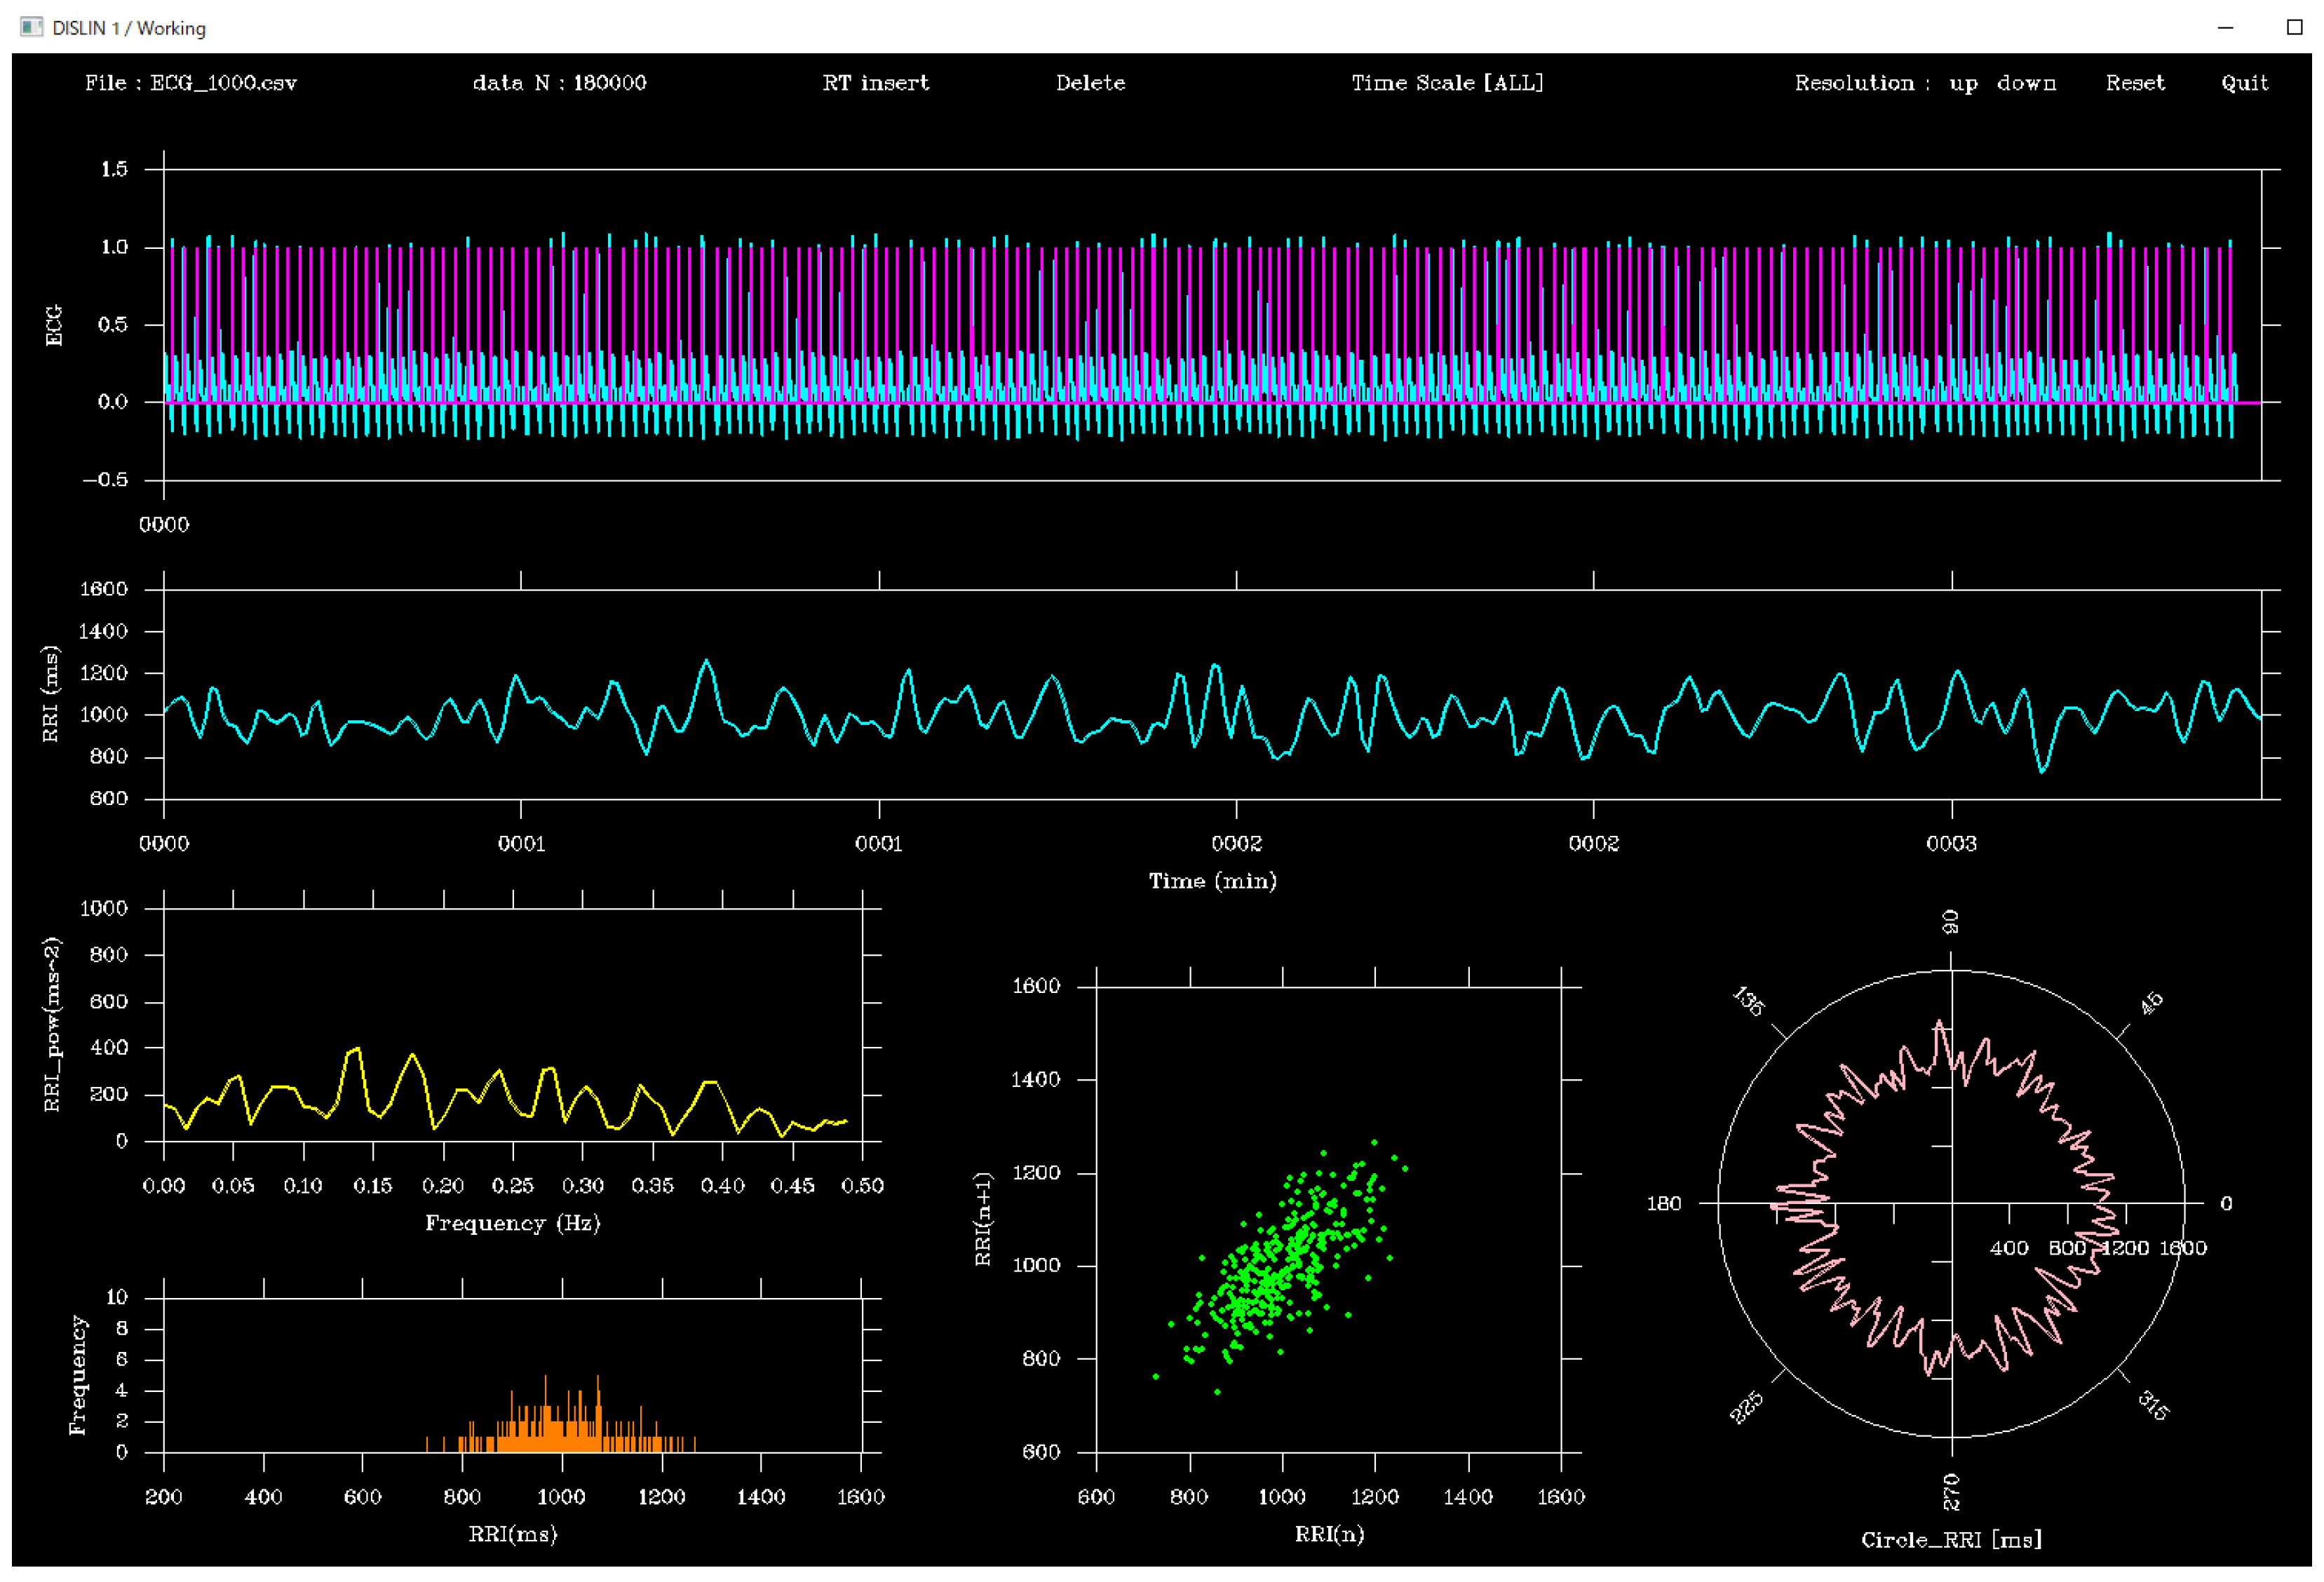Quit the DISLIN application
This screenshot has height=1582, width=2324.
(x=2245, y=83)
